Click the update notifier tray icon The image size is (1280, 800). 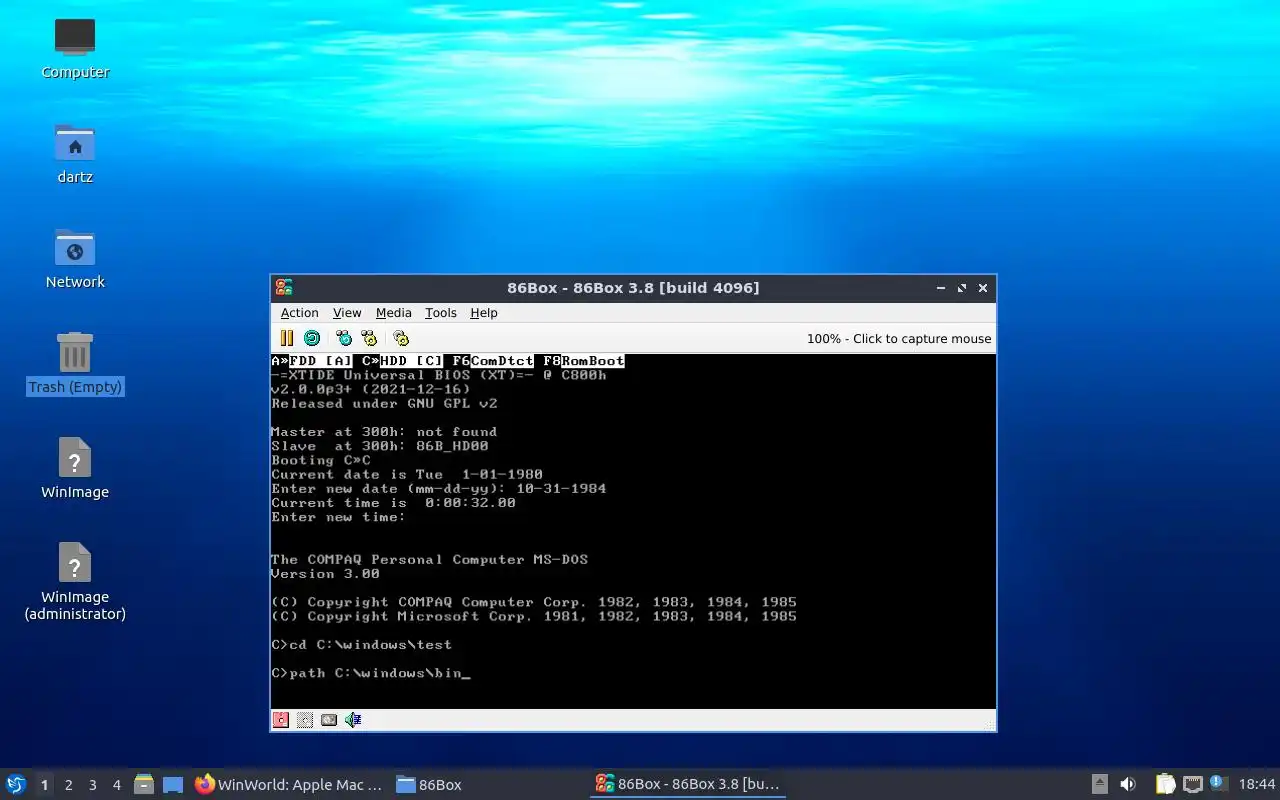click(1217, 784)
